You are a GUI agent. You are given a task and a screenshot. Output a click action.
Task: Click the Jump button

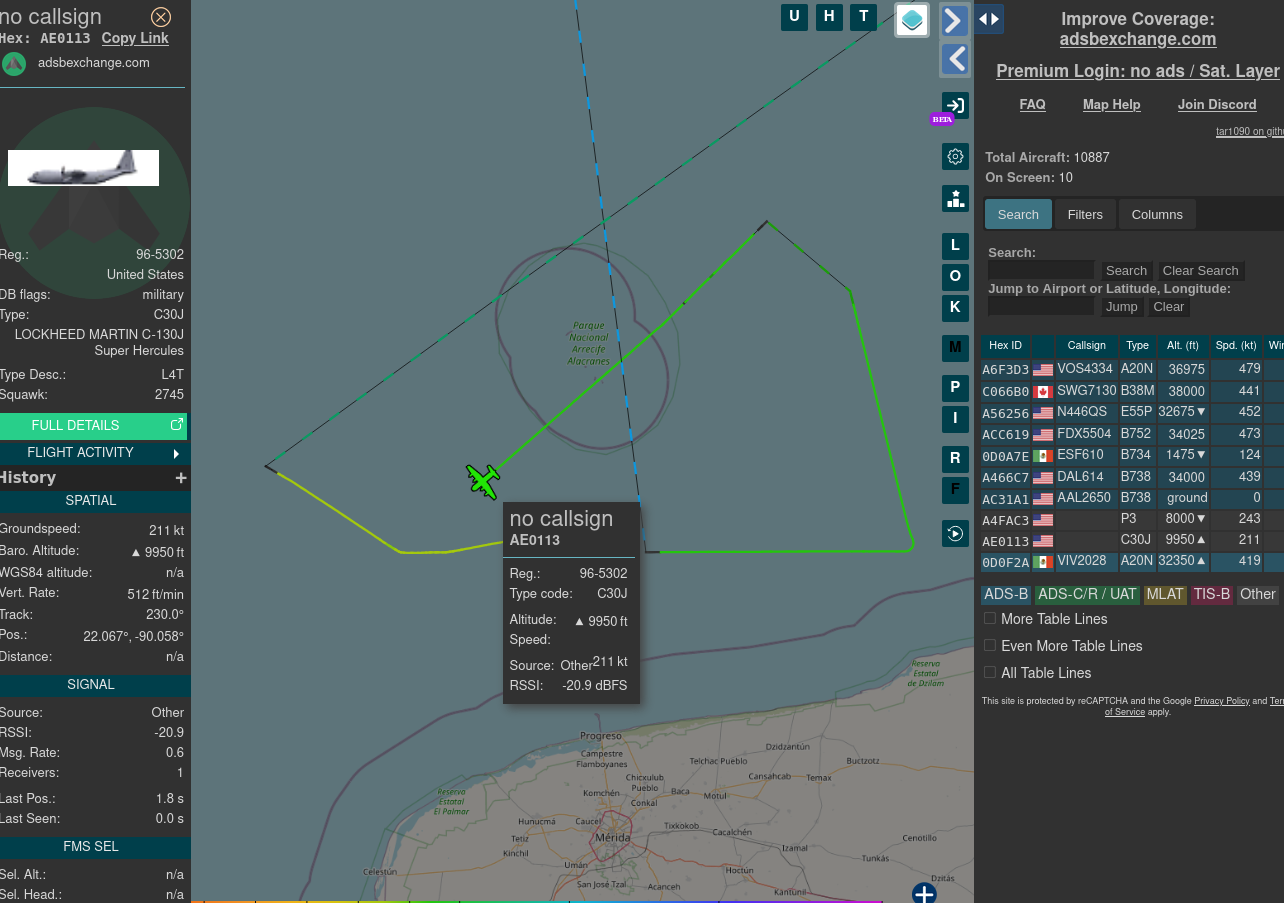click(x=1121, y=306)
